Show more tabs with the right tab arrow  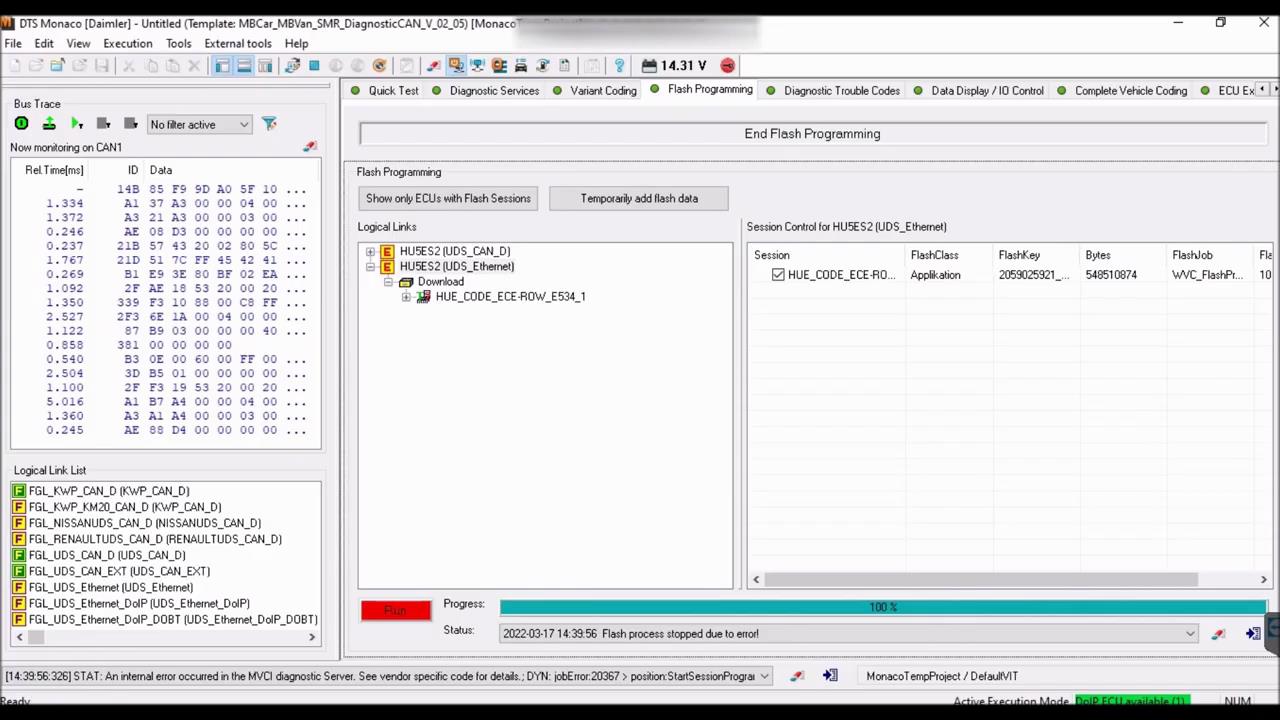[1273, 90]
